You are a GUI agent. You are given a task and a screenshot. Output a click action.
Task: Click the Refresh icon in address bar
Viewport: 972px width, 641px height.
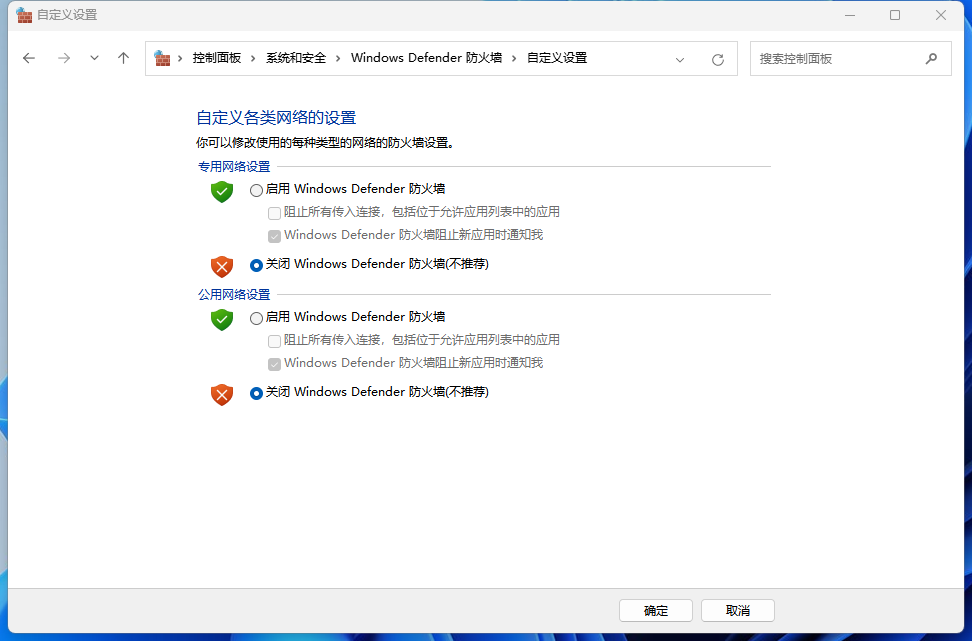click(x=717, y=59)
